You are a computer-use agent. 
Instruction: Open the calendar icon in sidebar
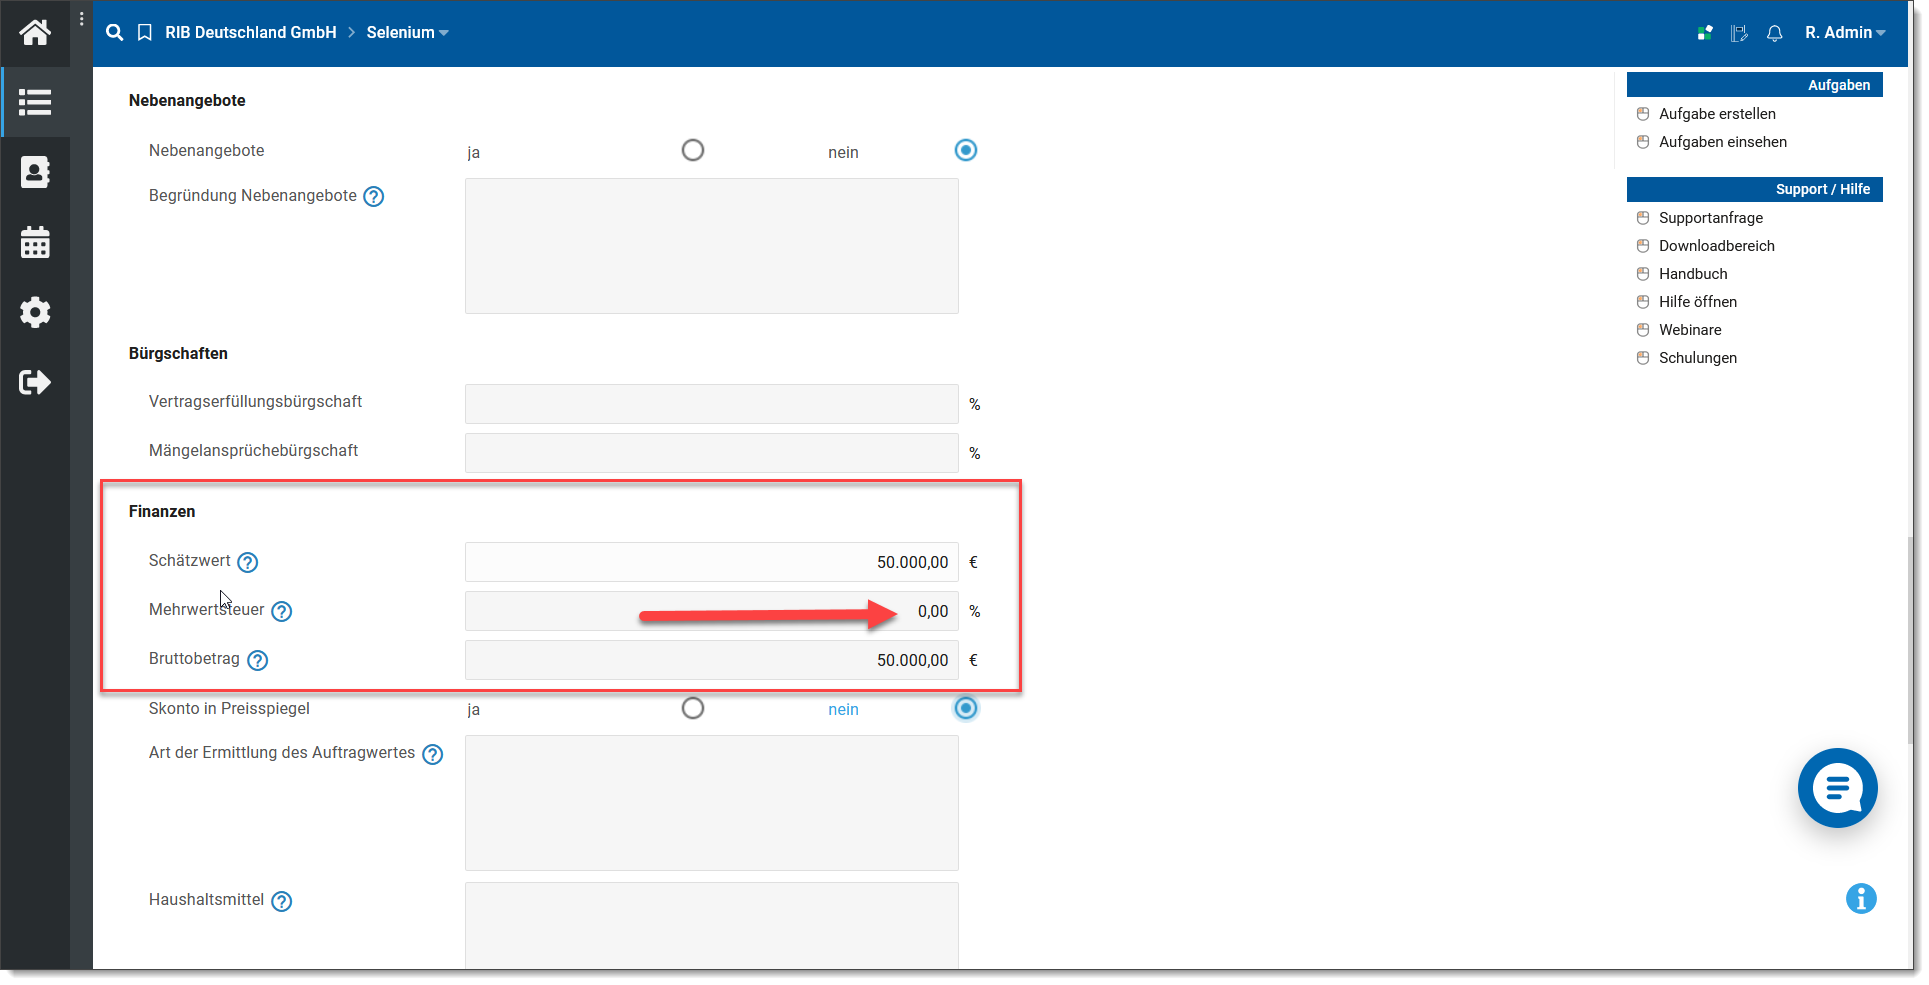pyautogui.click(x=35, y=242)
